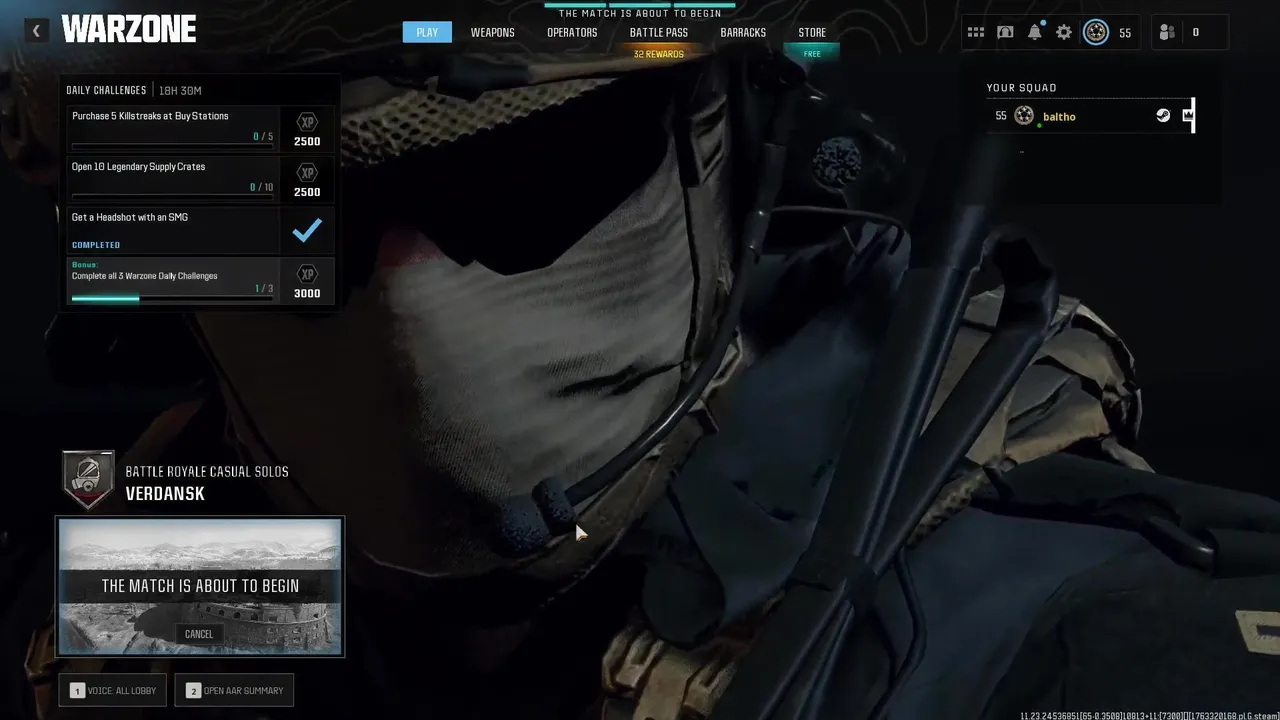Click 'The match is about to begin' top banner
The height and width of the screenshot is (720, 1280).
point(640,13)
